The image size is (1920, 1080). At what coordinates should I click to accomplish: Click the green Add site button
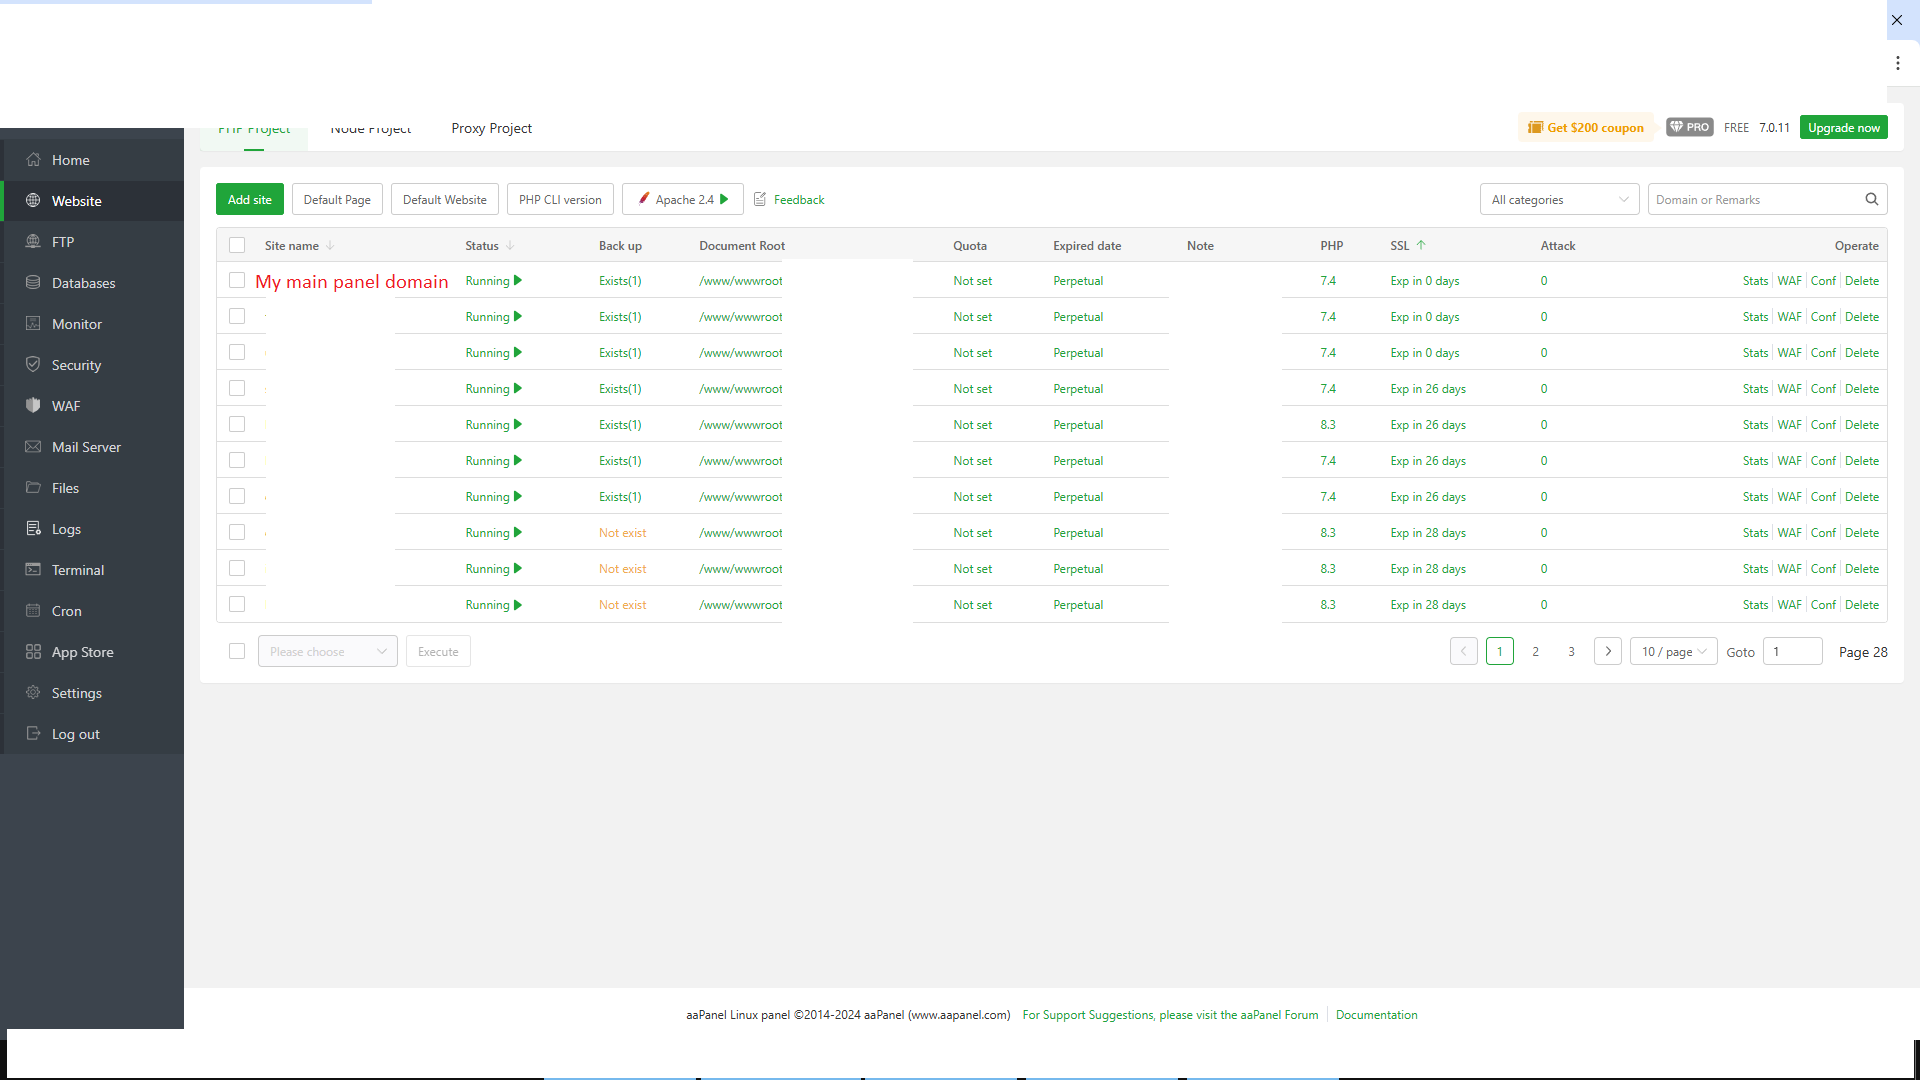(250, 200)
